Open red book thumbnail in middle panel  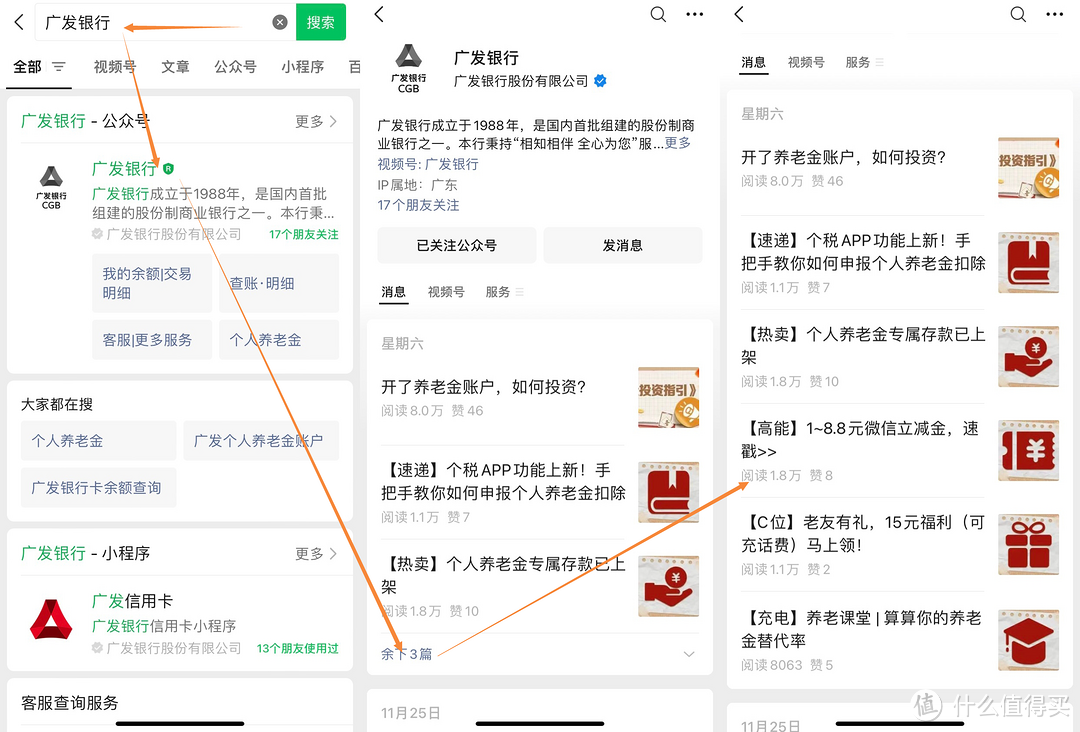[x=668, y=492]
